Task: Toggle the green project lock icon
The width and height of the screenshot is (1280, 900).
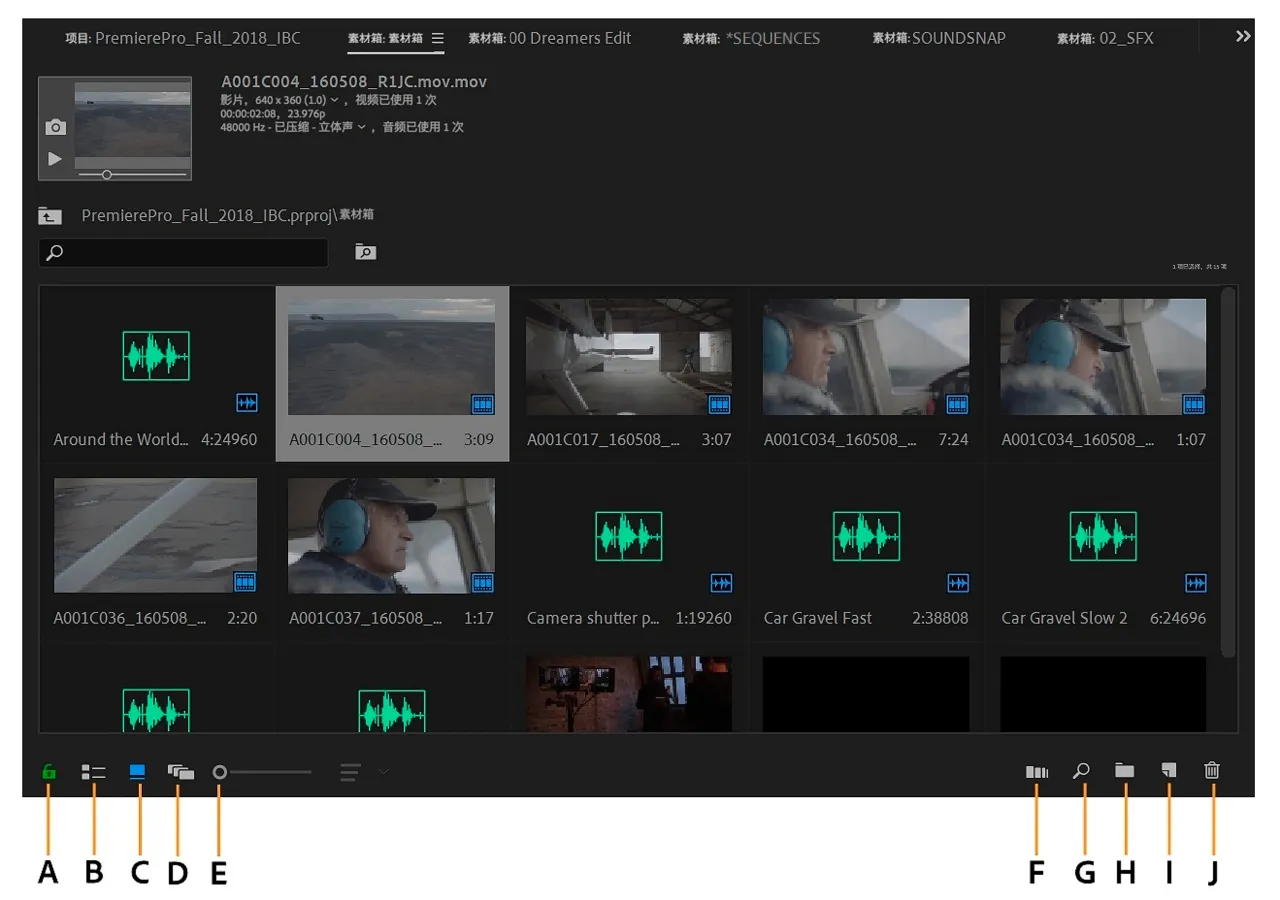Action: click(48, 772)
